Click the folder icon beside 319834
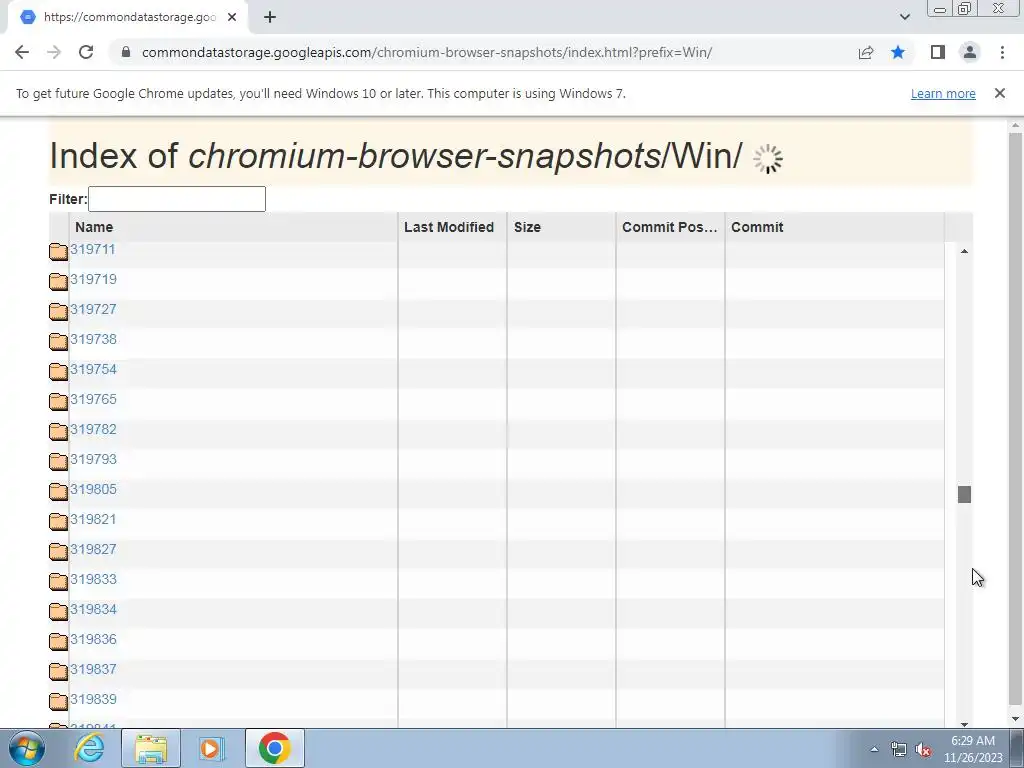The width and height of the screenshot is (1024, 768). [58, 612]
